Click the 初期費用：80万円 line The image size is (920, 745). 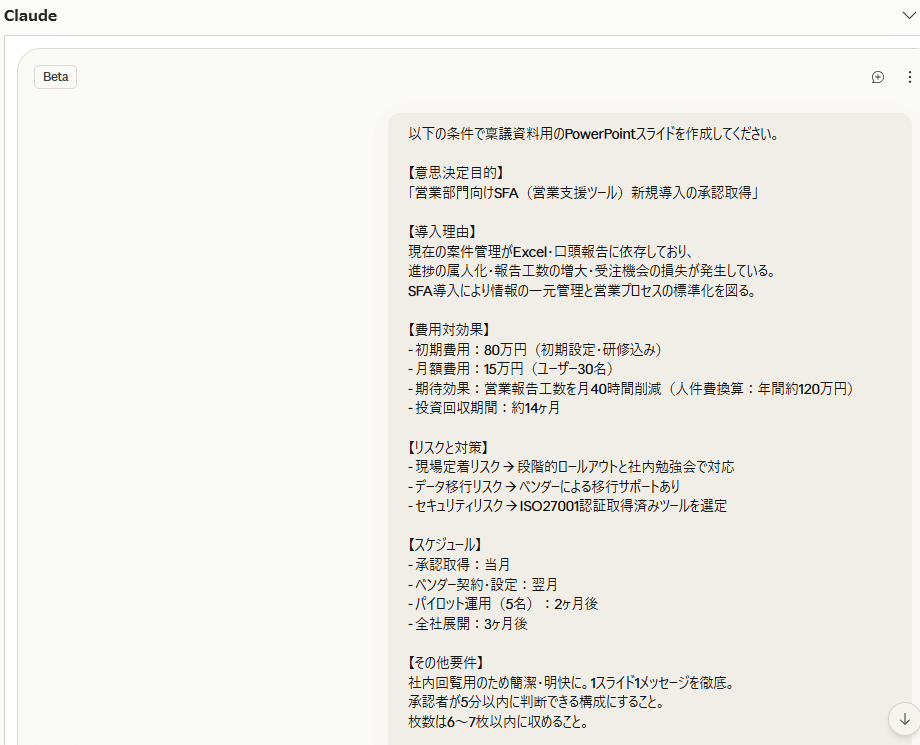(535, 349)
